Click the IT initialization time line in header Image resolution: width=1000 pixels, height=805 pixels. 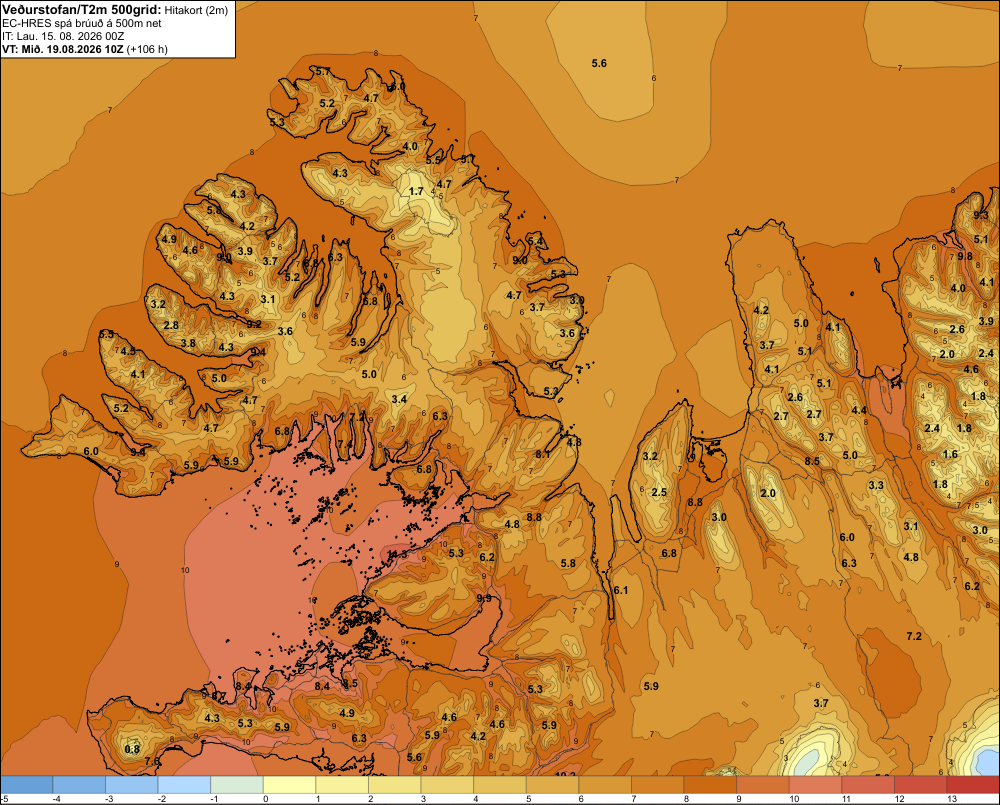click(63, 36)
